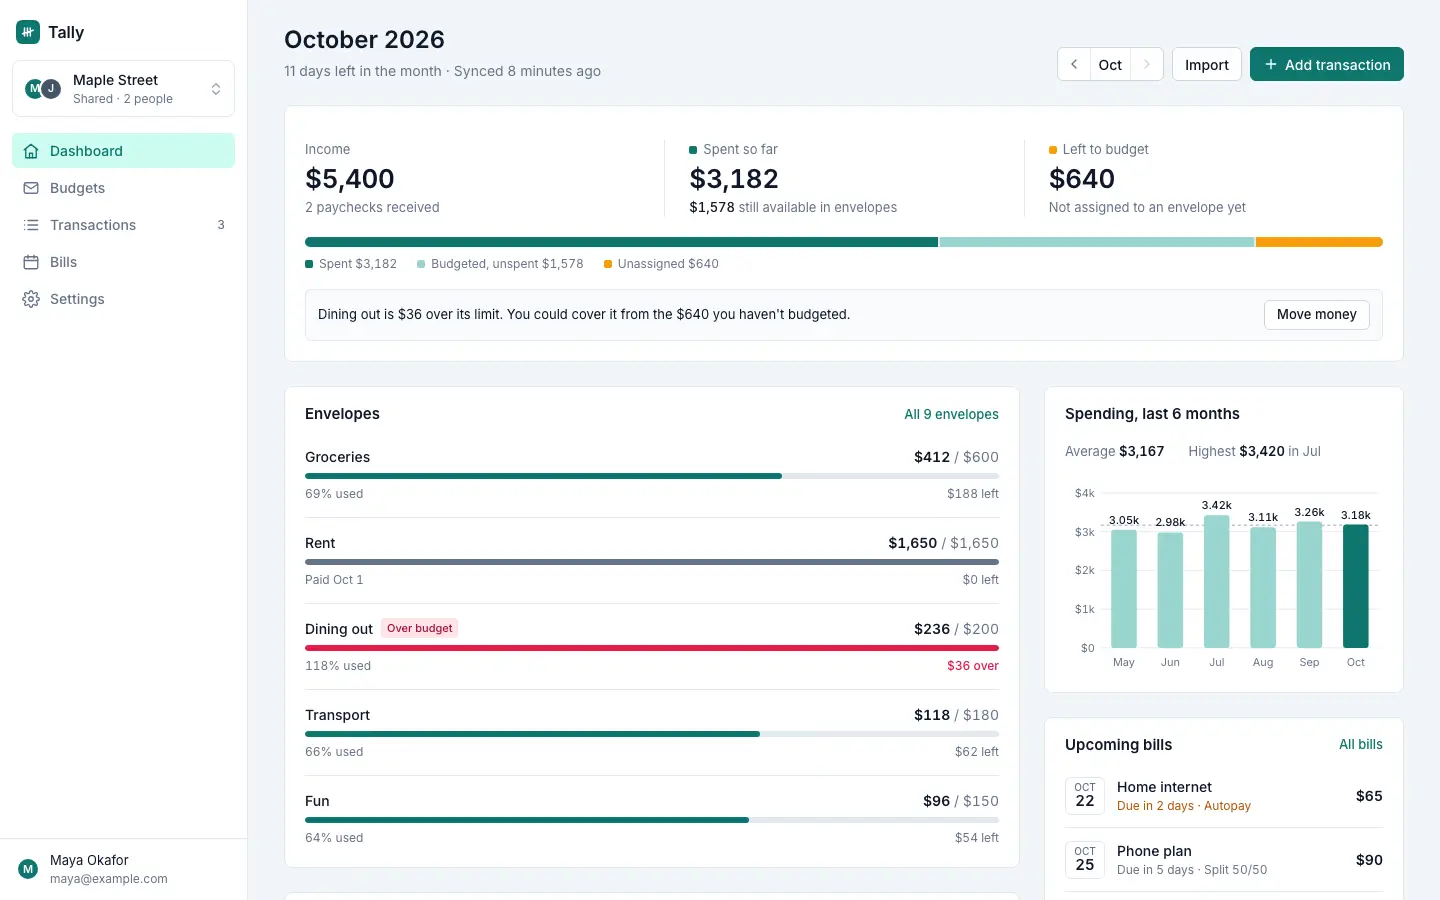Screen dimensions: 1440x900
Task: Open the Home internet bill row
Action: point(1224,796)
